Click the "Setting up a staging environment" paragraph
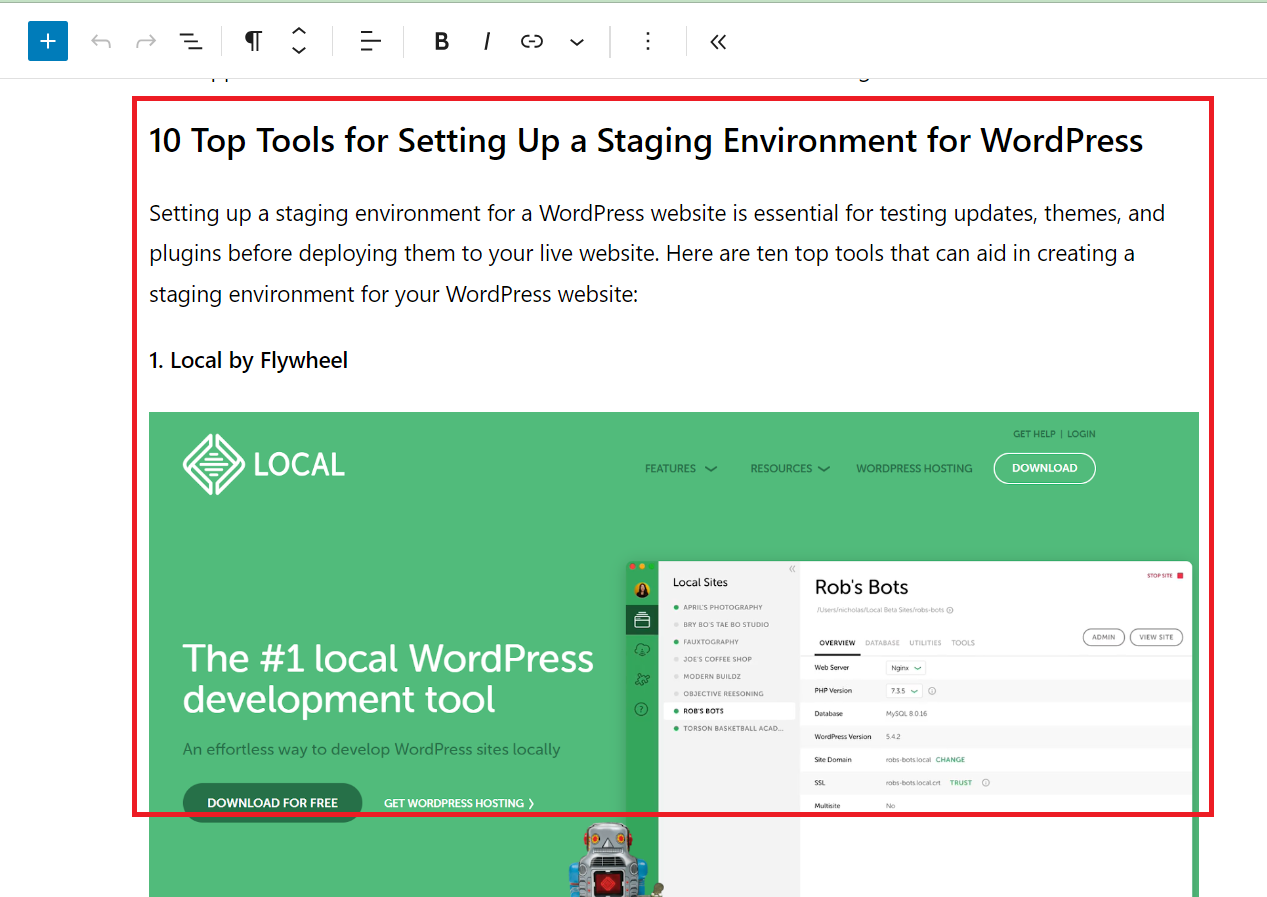This screenshot has width=1267, height=897. tap(657, 254)
